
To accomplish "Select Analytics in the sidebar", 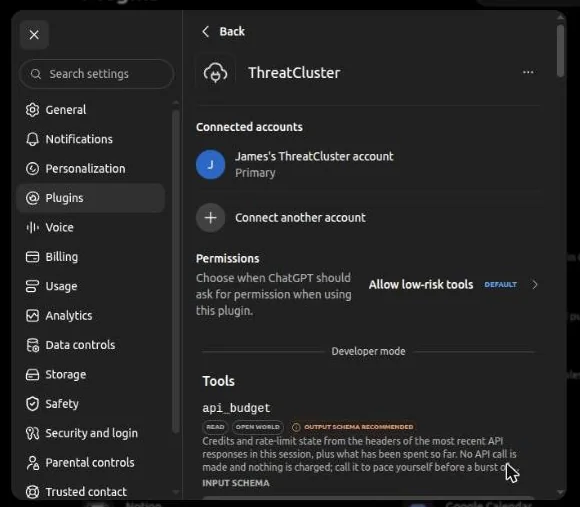I will (69, 315).
